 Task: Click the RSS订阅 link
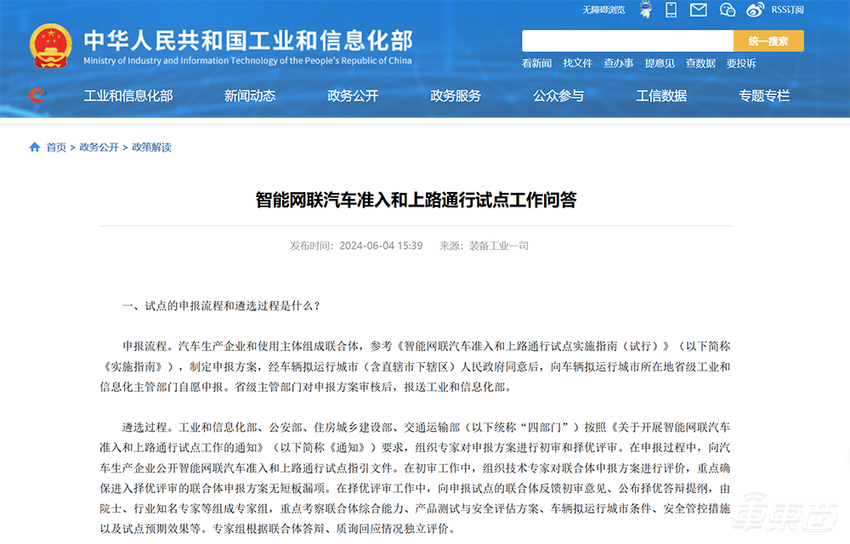pos(787,10)
